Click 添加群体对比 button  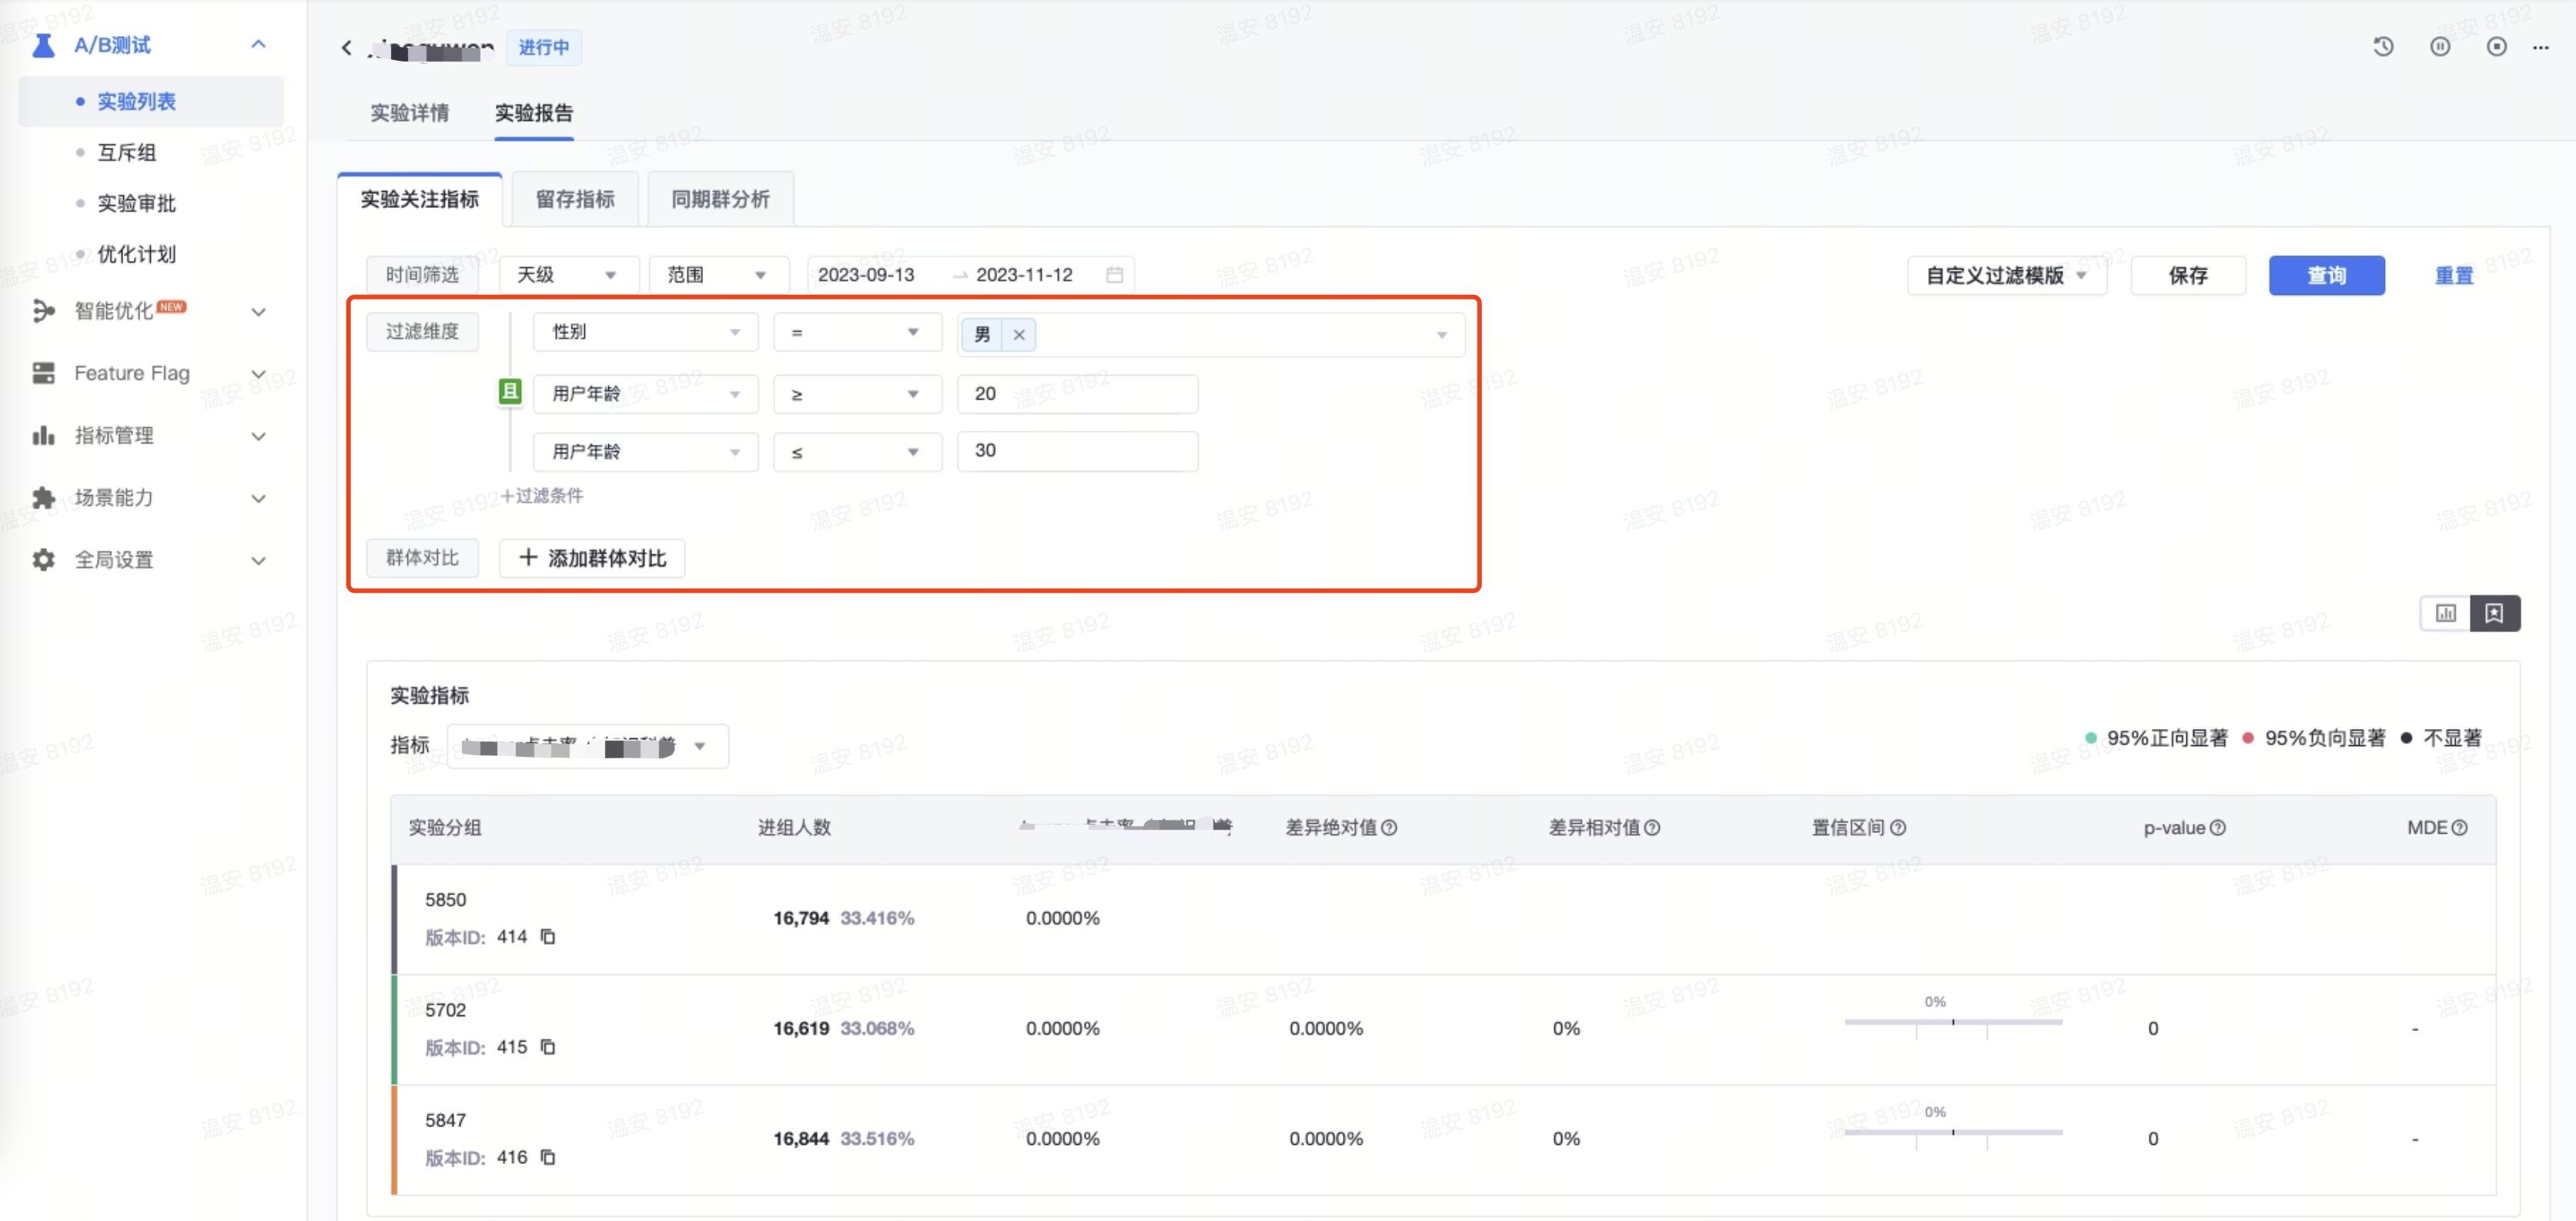coord(592,558)
